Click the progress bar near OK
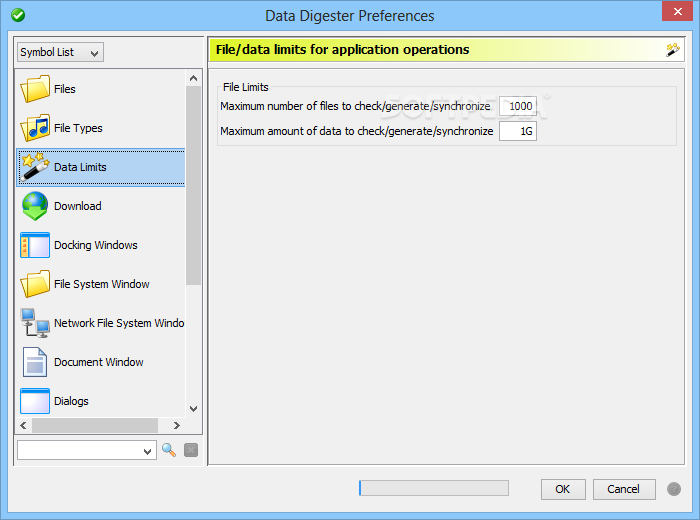This screenshot has width=700, height=520. (434, 488)
